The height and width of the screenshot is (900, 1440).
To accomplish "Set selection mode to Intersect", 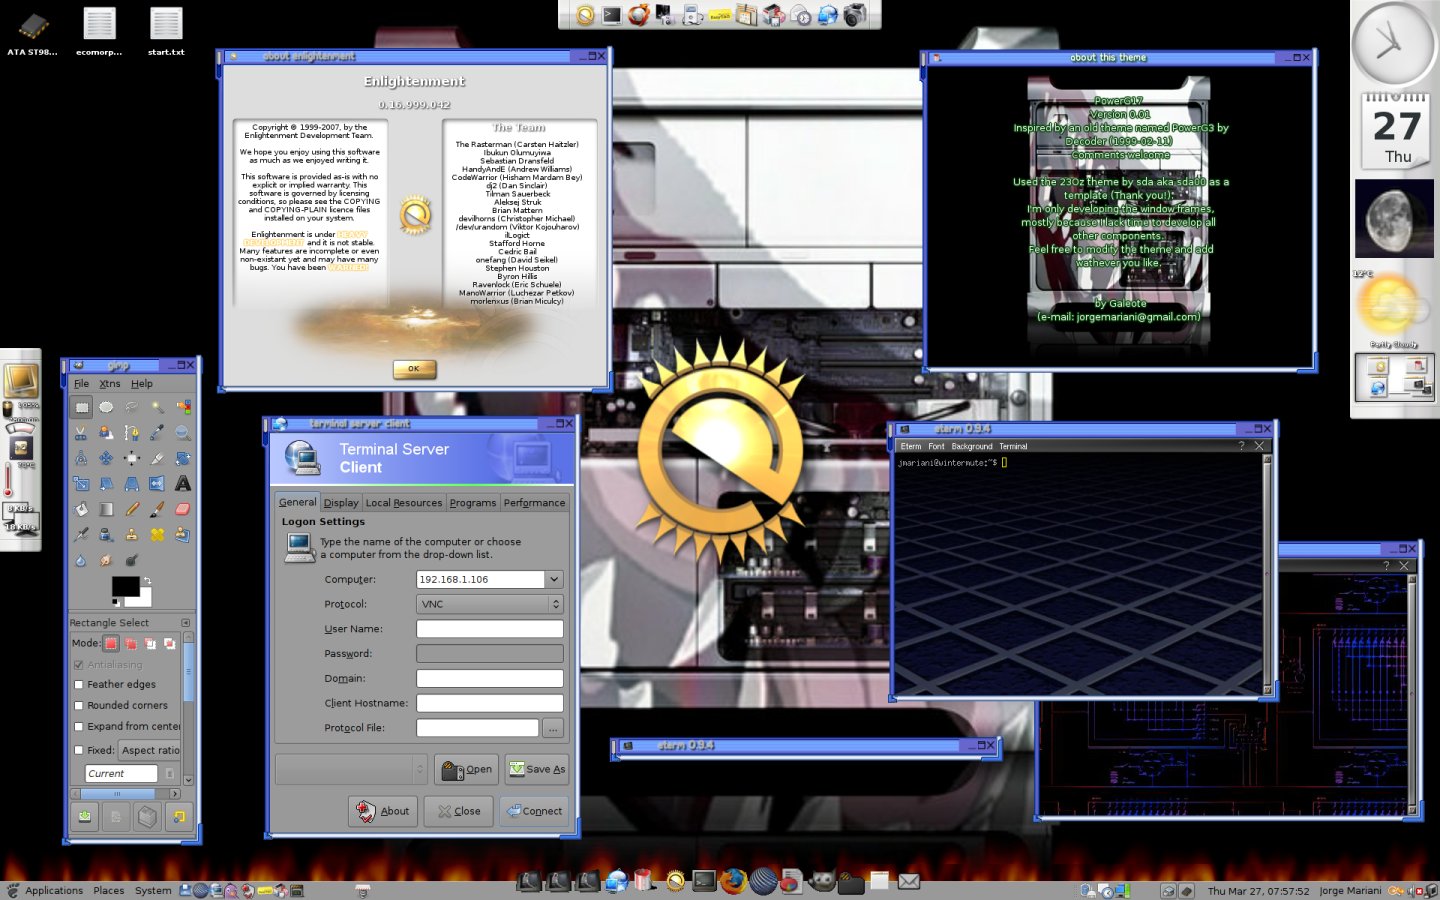I will point(170,643).
